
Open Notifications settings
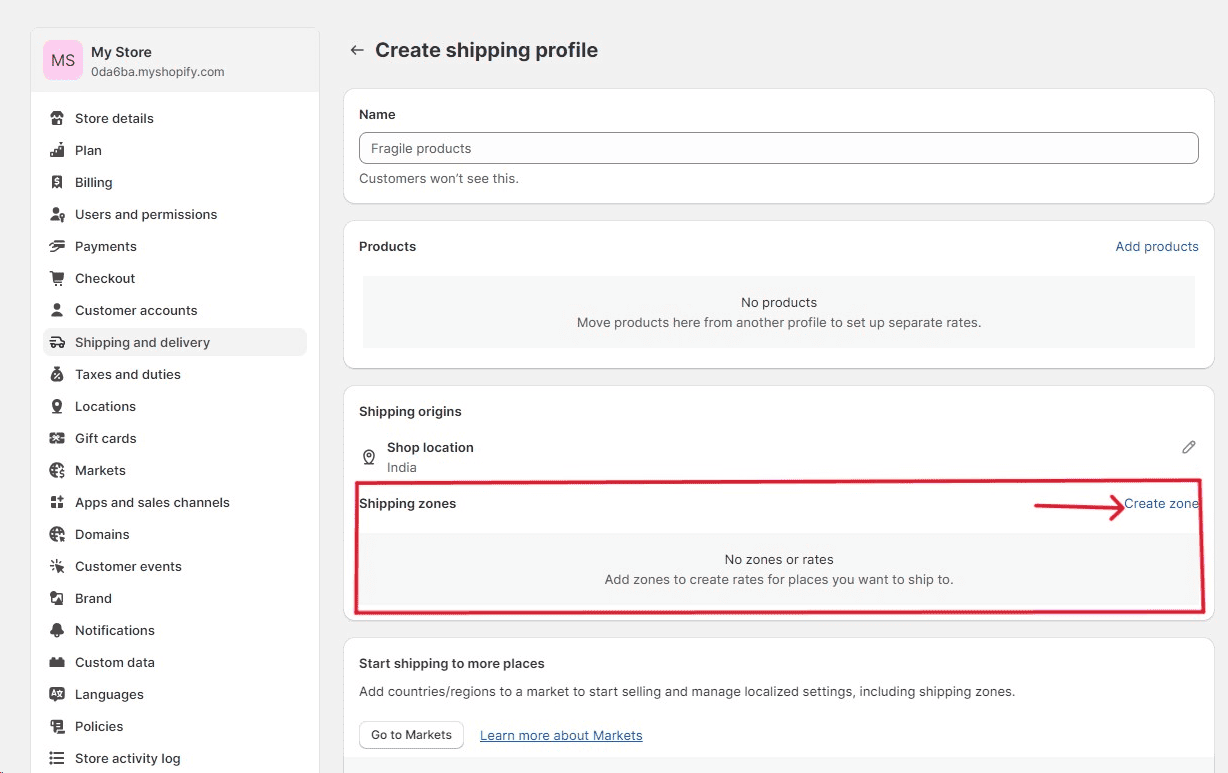175,630
